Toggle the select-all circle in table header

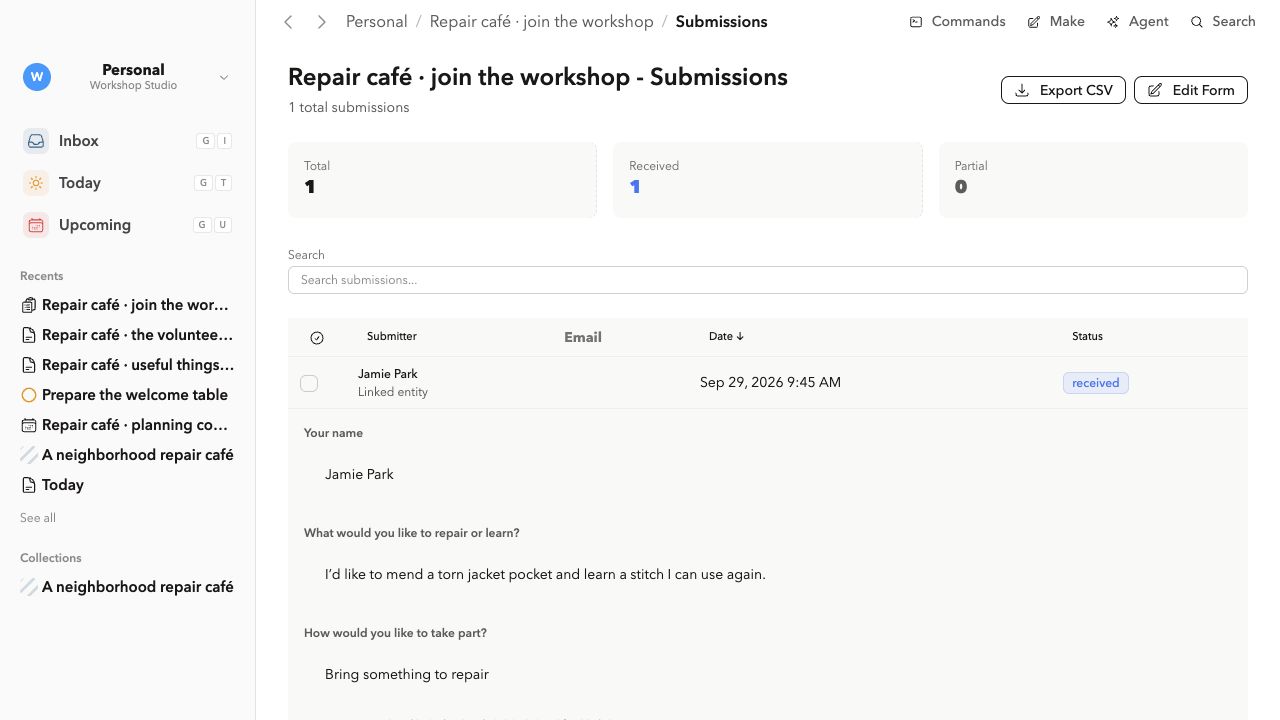[x=317, y=338]
